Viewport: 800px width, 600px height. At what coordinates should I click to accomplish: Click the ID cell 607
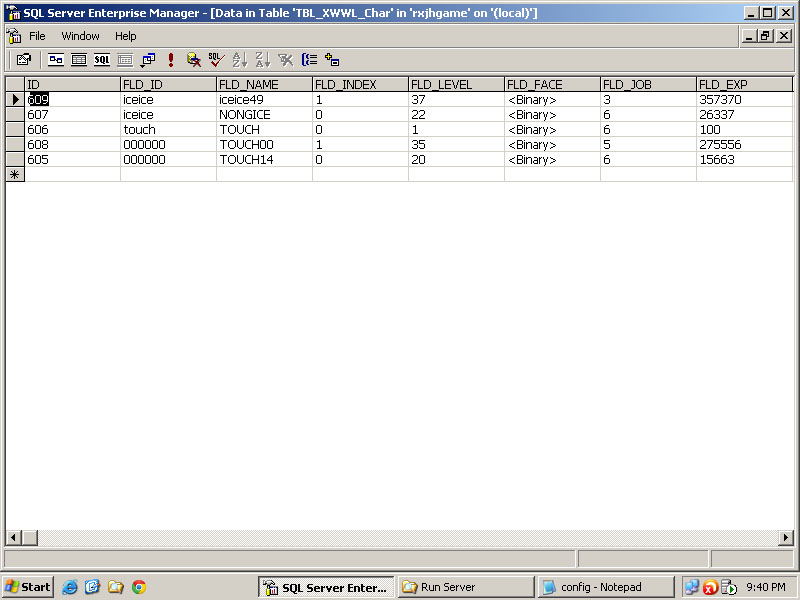[72, 114]
